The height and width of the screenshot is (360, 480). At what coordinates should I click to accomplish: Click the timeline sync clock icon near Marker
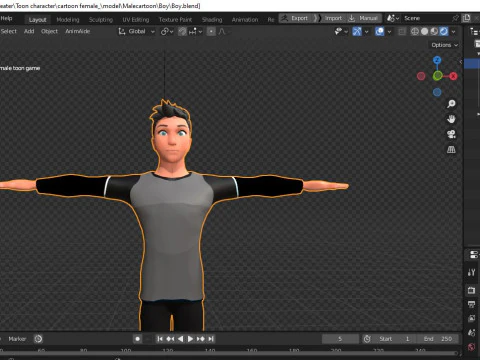click(x=38, y=339)
